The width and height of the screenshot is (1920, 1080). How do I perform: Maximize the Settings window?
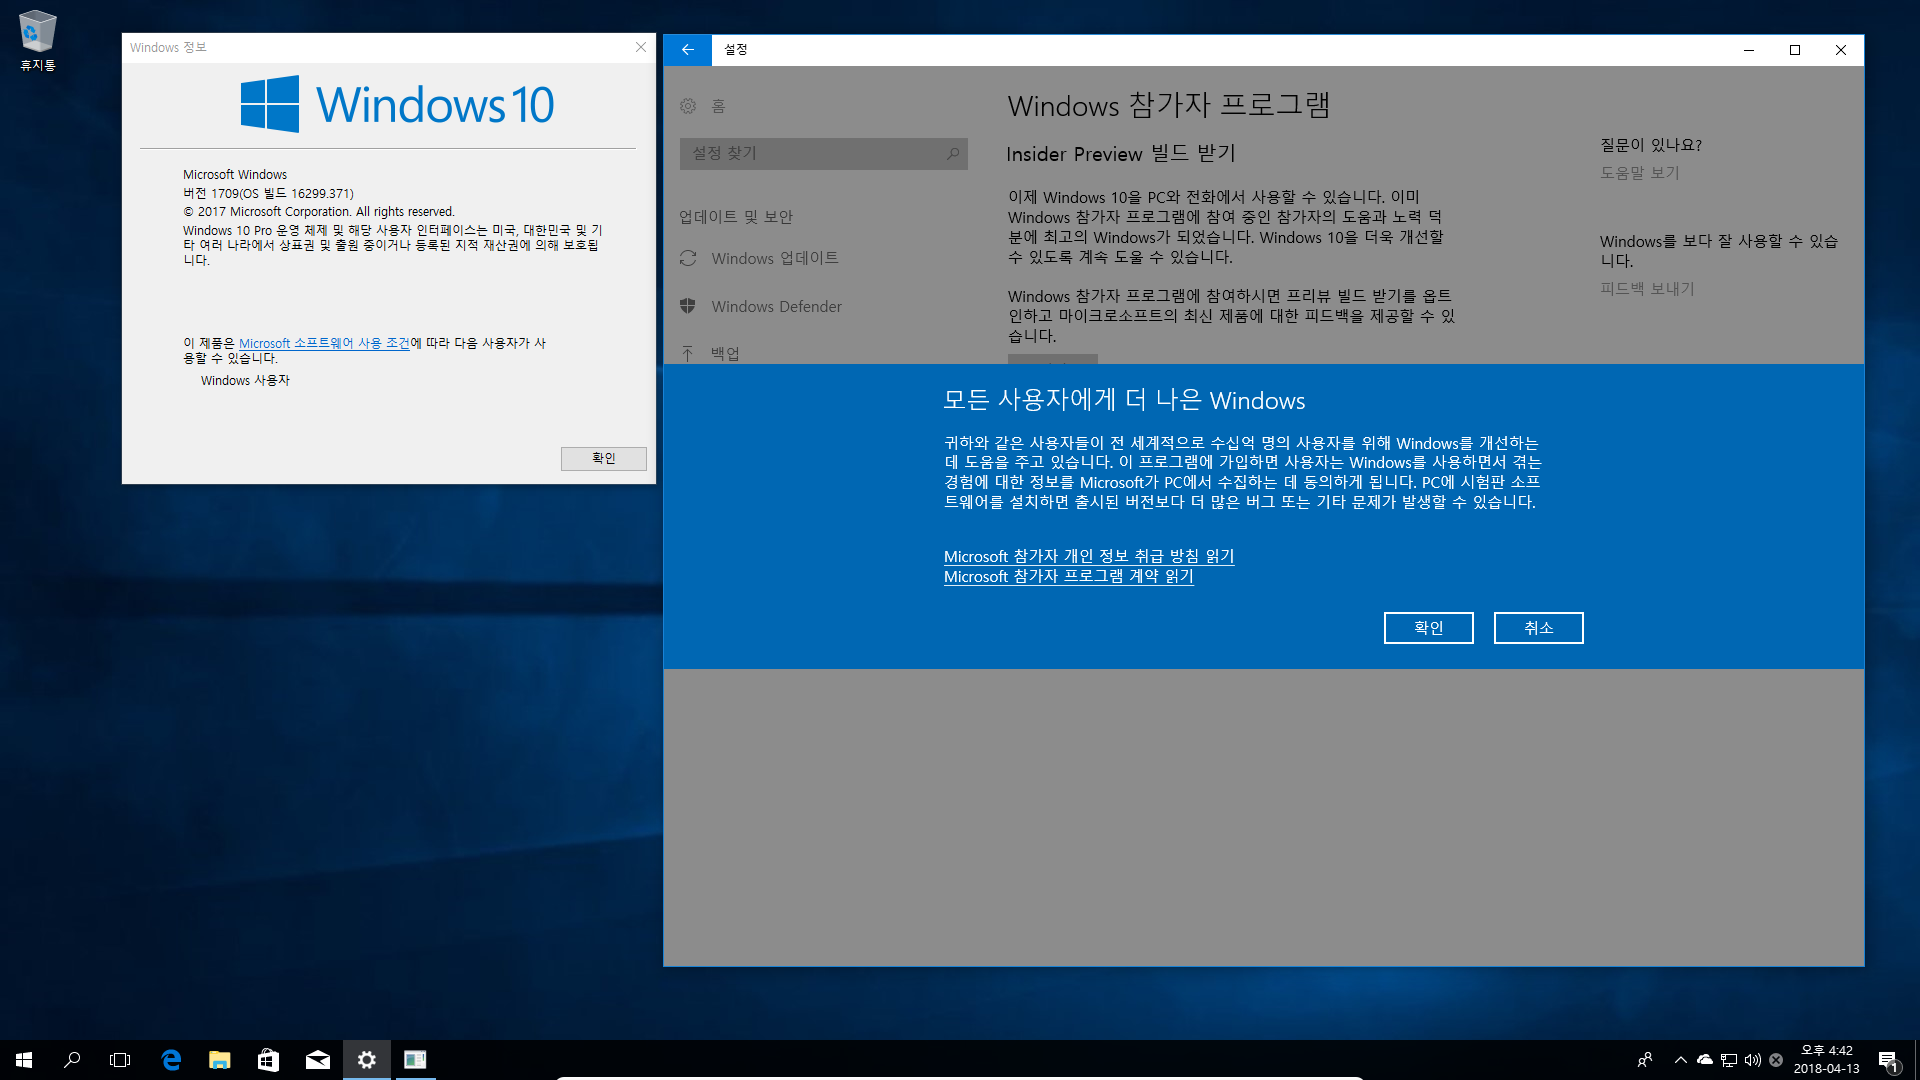(x=1795, y=50)
